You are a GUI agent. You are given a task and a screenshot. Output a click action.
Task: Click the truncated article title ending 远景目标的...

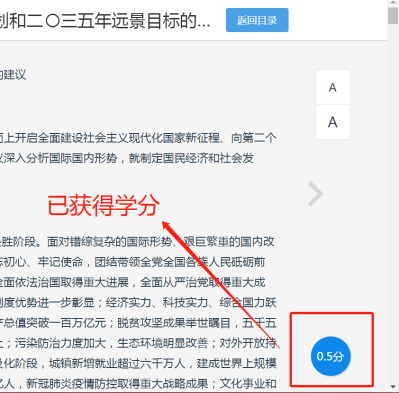[105, 20]
